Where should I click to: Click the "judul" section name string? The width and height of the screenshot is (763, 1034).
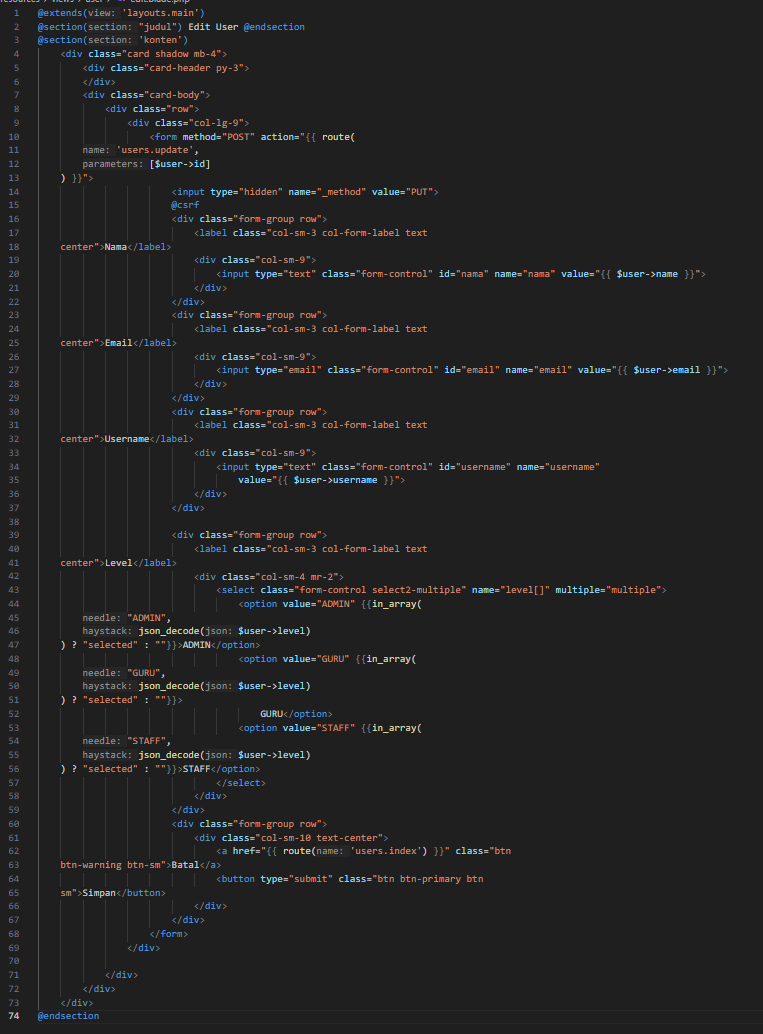[146, 26]
